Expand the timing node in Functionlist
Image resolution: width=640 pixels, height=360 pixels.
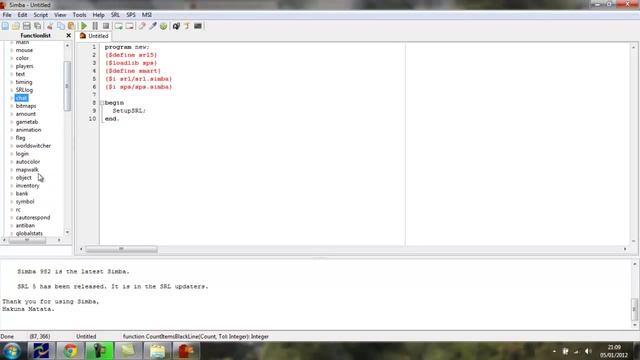12,82
